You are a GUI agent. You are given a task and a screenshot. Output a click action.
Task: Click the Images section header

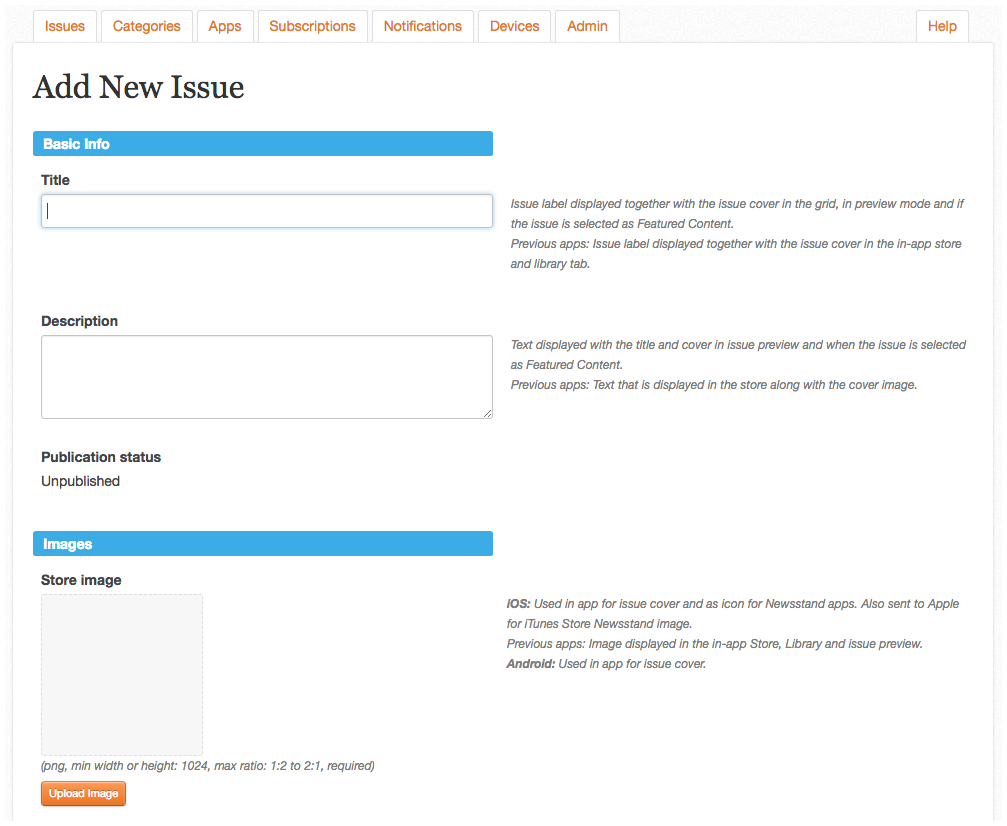click(x=263, y=543)
